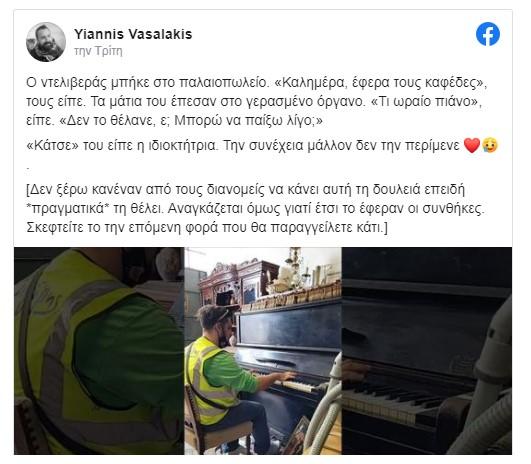
Task: Open the Yiannis Vasalakis profile name link
Action: click(133, 34)
